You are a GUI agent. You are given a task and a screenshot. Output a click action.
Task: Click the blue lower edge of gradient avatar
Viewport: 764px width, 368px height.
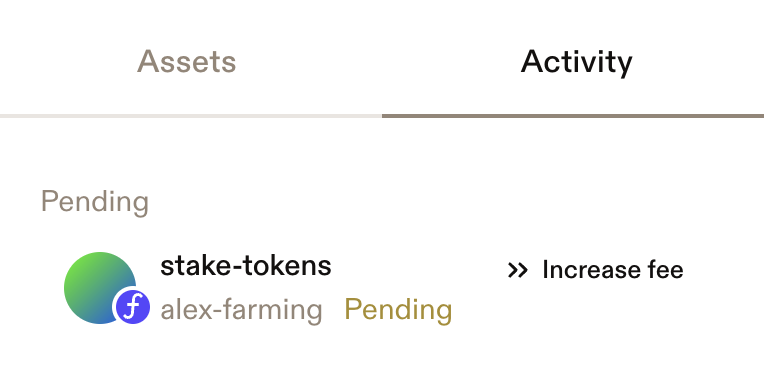click(100, 319)
